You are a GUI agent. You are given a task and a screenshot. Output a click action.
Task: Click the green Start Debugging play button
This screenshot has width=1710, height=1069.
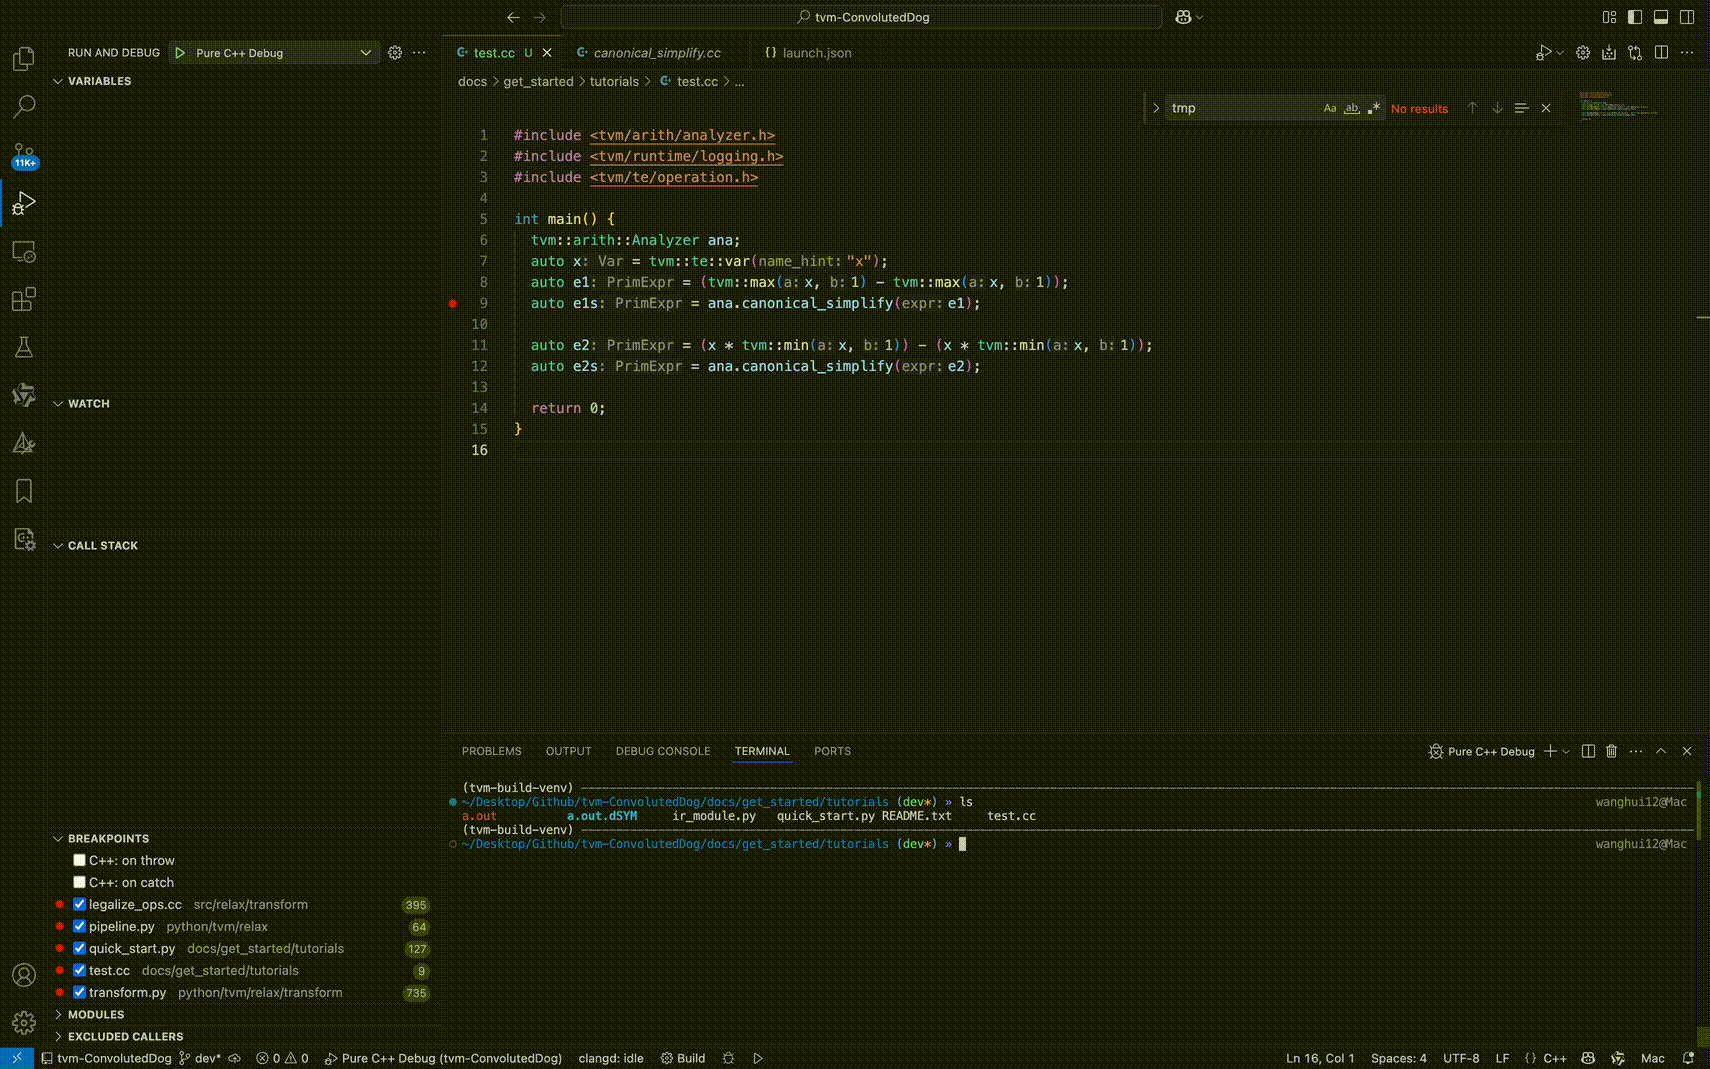click(x=180, y=53)
